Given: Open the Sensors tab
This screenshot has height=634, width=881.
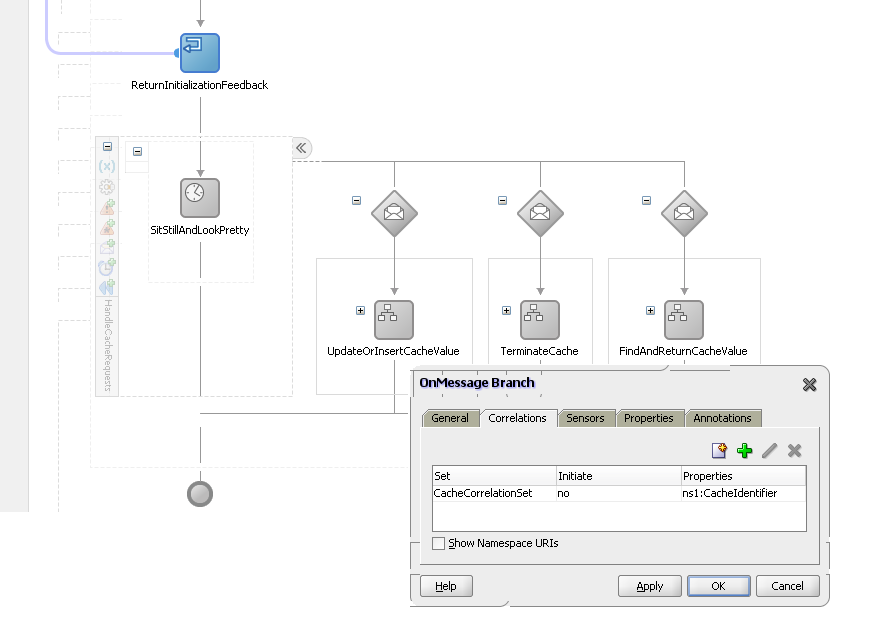Looking at the screenshot, I should coord(585,418).
